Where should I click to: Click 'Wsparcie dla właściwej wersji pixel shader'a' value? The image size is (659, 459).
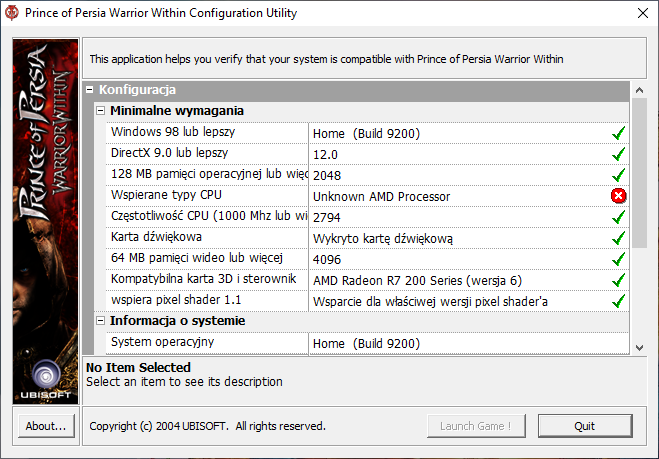(430, 302)
